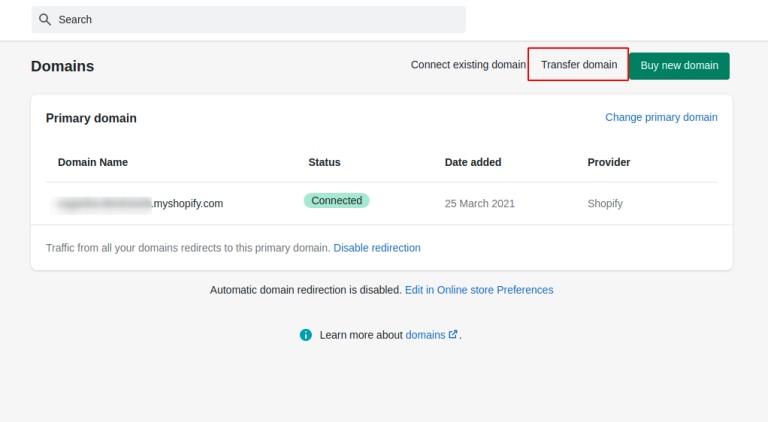Click the Primary domain card heading
Viewport: 768px width, 422px height.
coord(91,118)
